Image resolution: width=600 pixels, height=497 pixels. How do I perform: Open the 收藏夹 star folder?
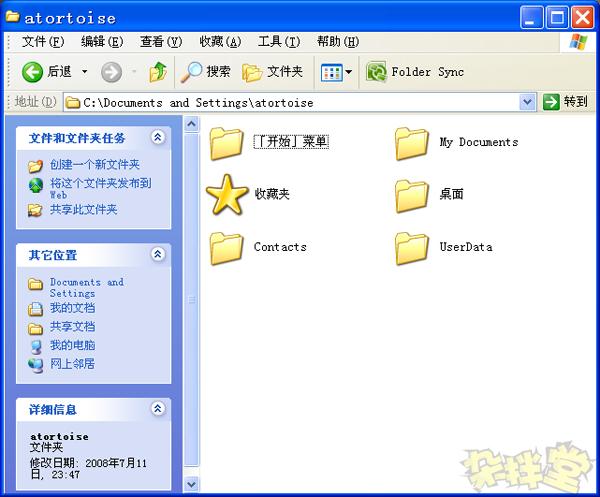tap(228, 194)
